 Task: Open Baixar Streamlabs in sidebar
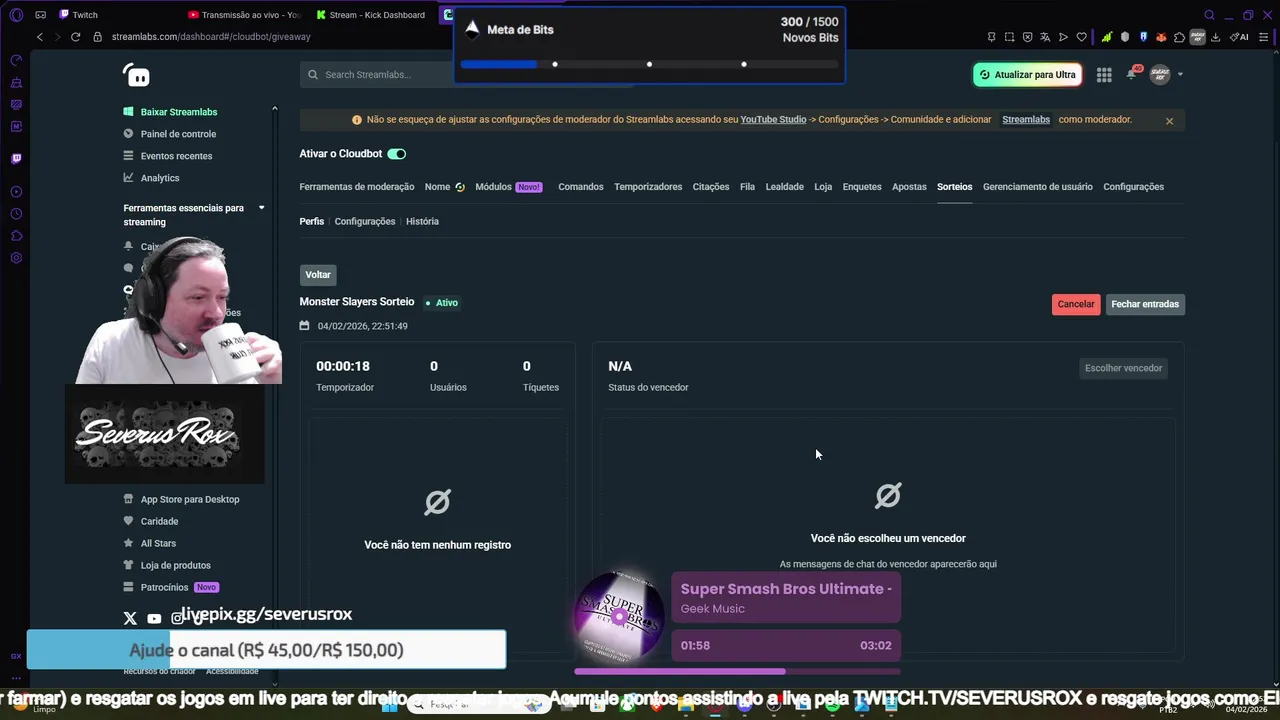[x=179, y=112]
